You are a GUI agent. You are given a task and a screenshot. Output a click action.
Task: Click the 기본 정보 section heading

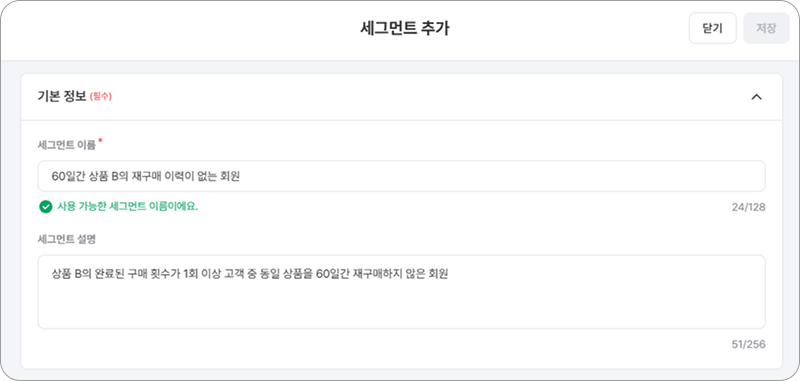pyautogui.click(x=62, y=96)
